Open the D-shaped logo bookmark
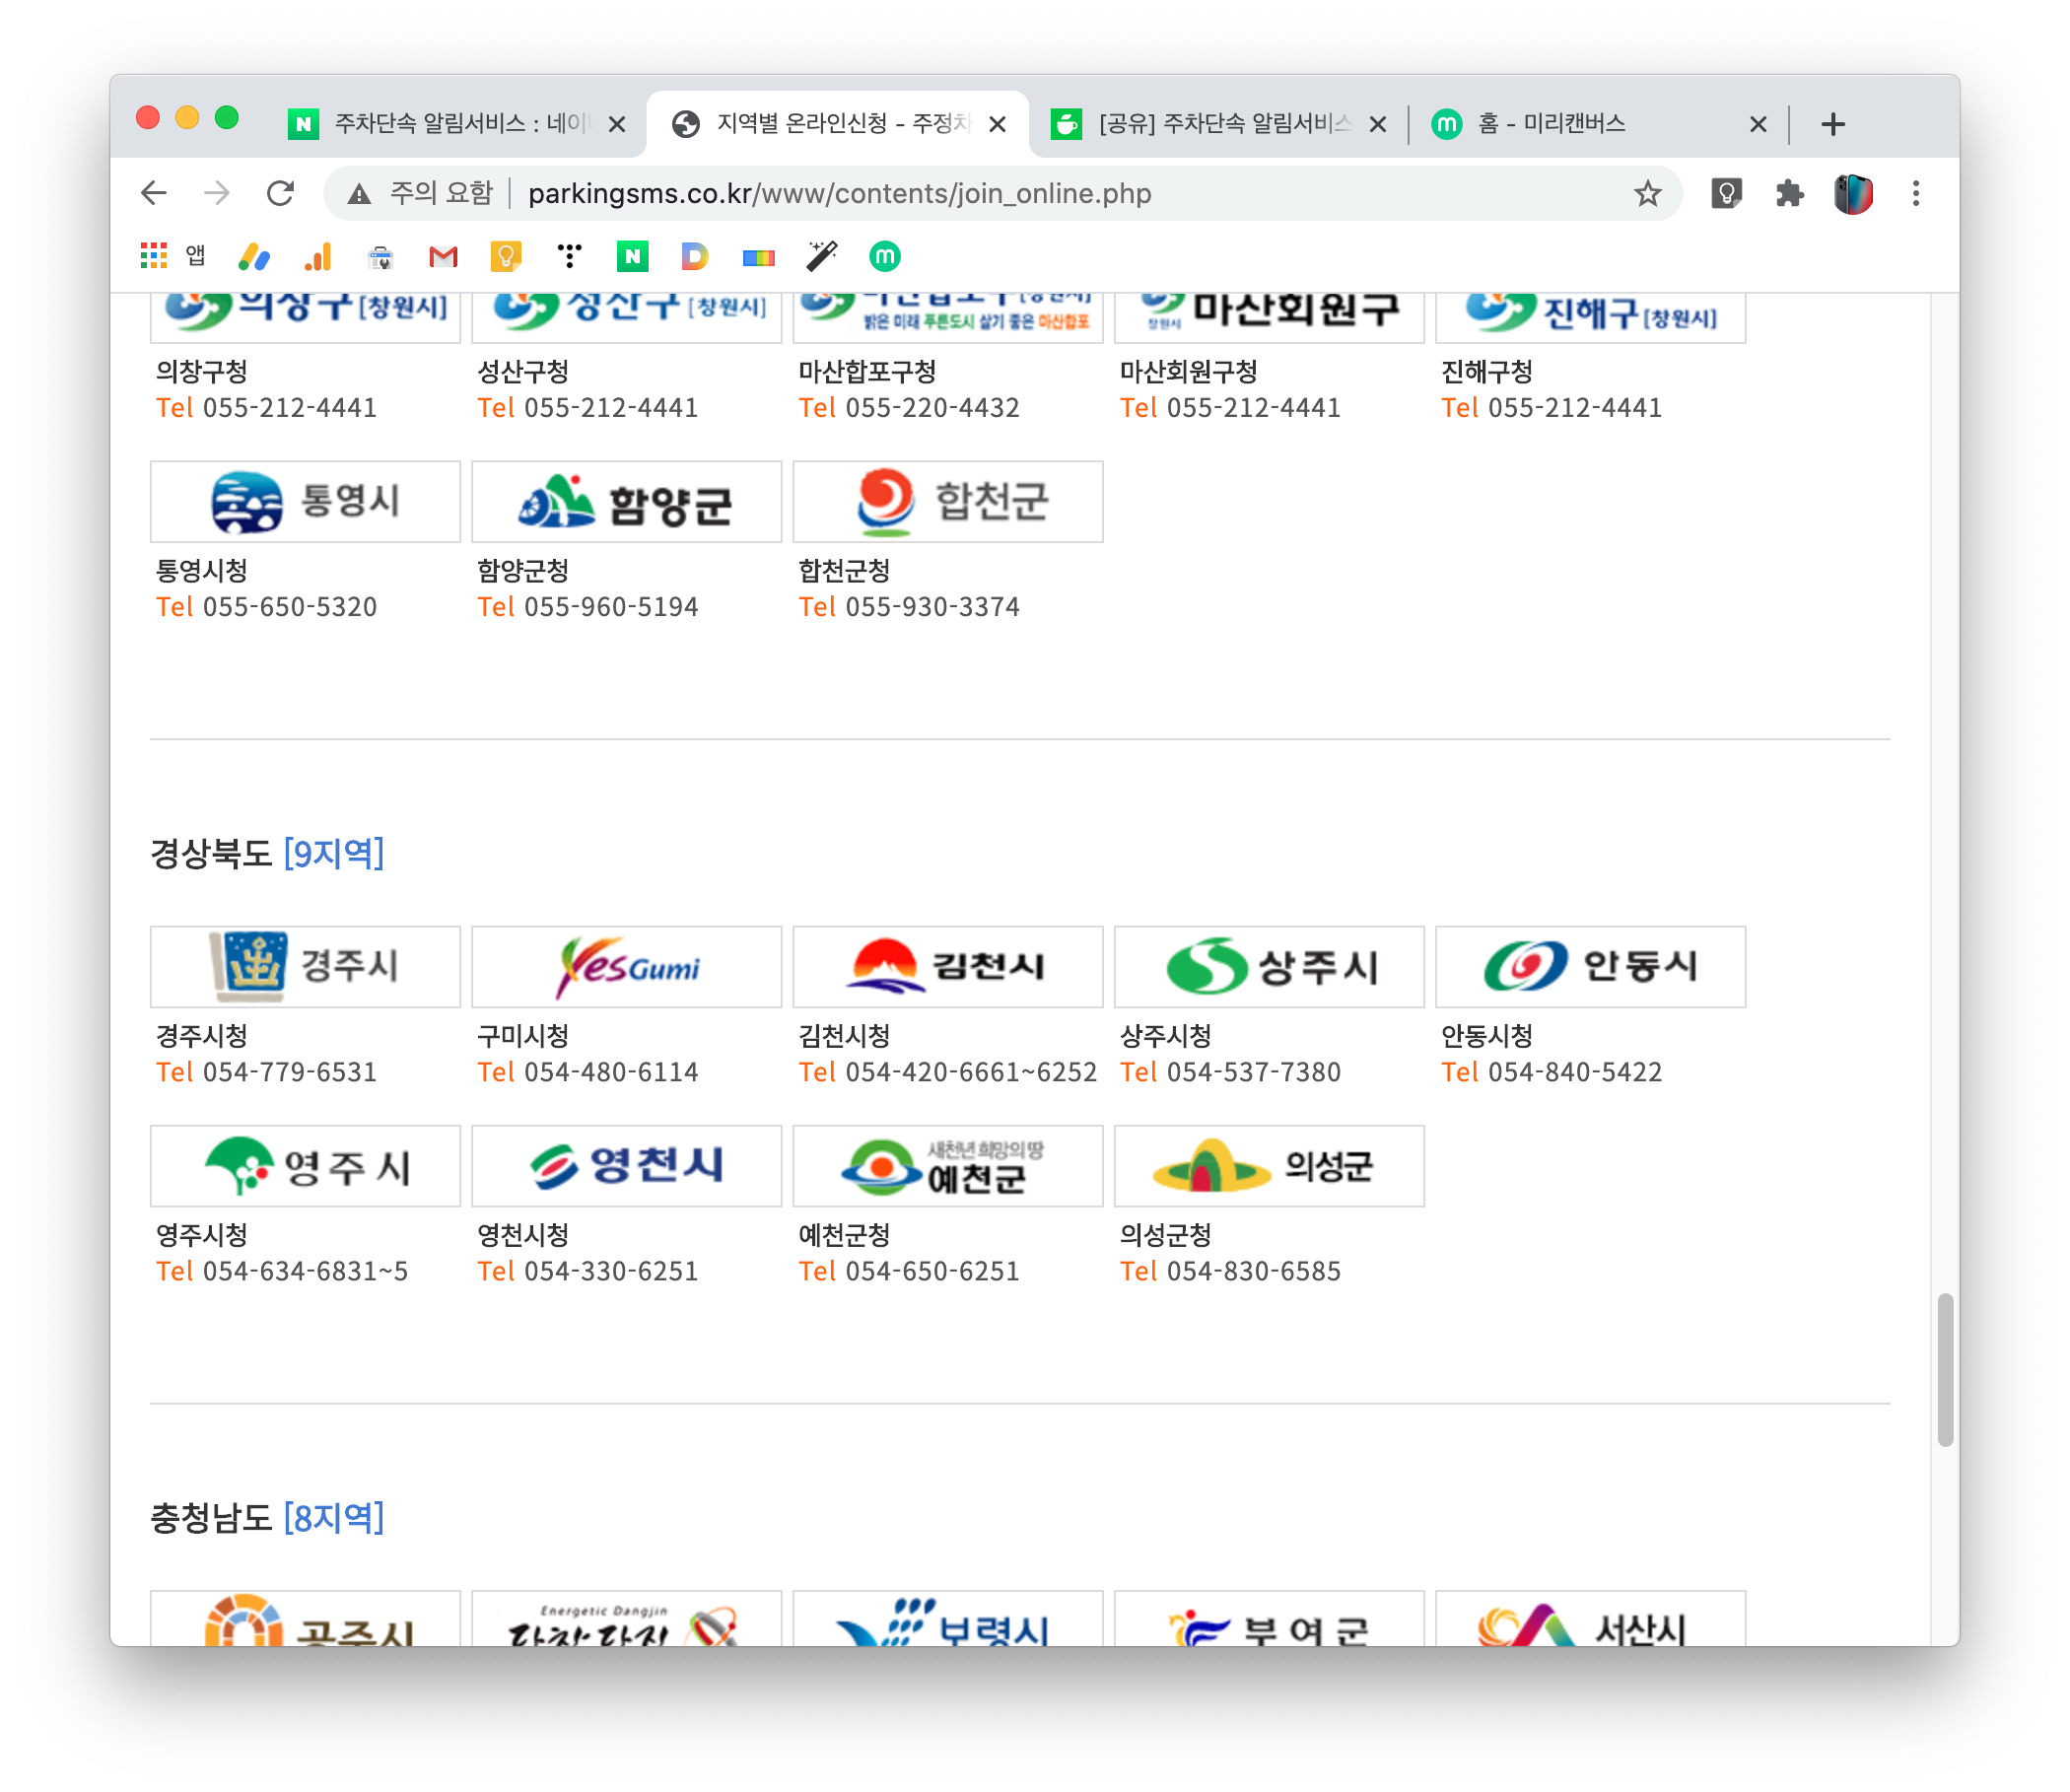 click(695, 257)
